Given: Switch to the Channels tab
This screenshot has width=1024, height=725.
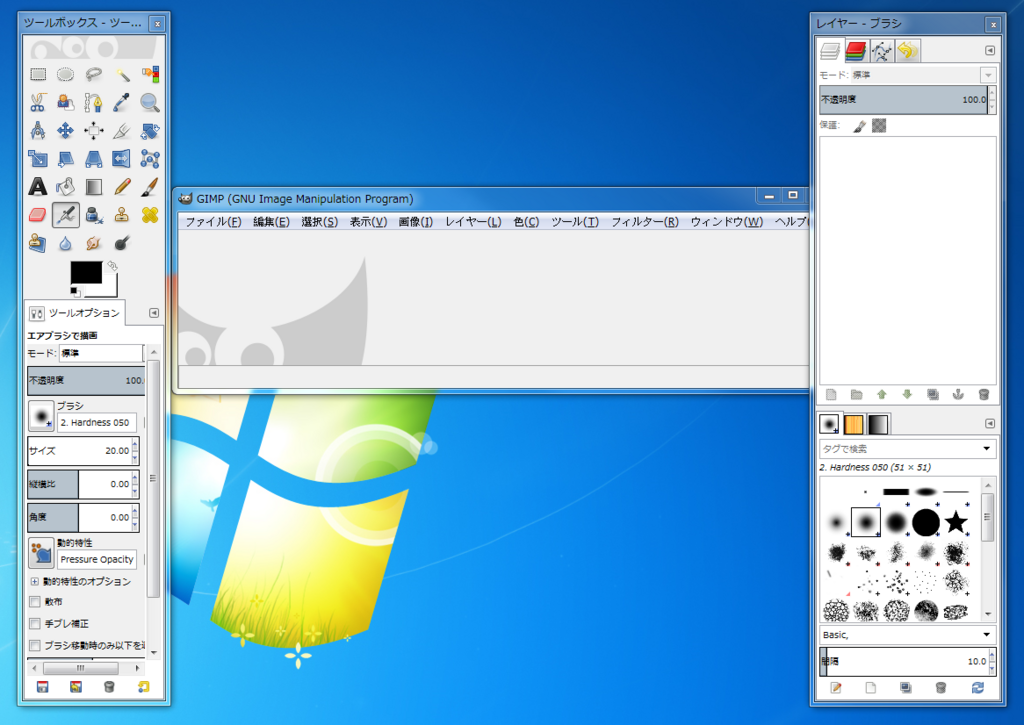Looking at the screenshot, I should (856, 50).
